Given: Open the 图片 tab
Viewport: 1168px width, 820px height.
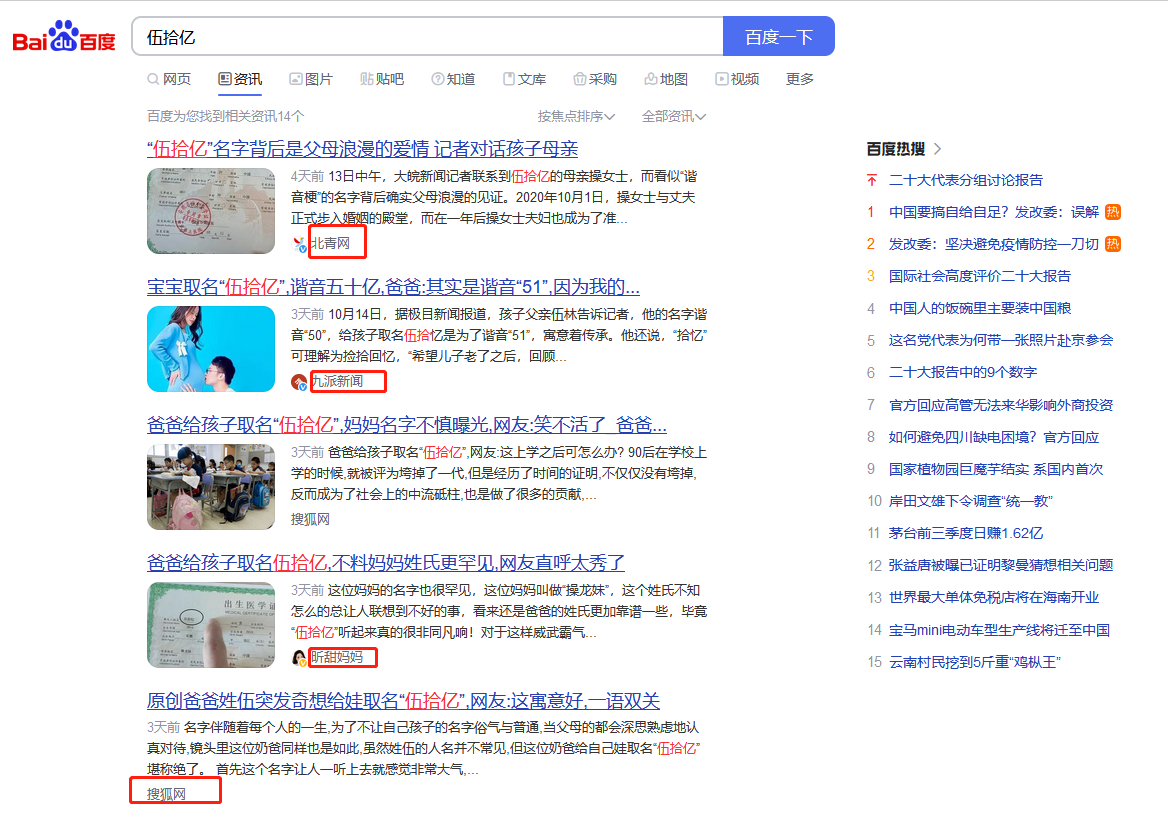Looking at the screenshot, I should coord(311,79).
